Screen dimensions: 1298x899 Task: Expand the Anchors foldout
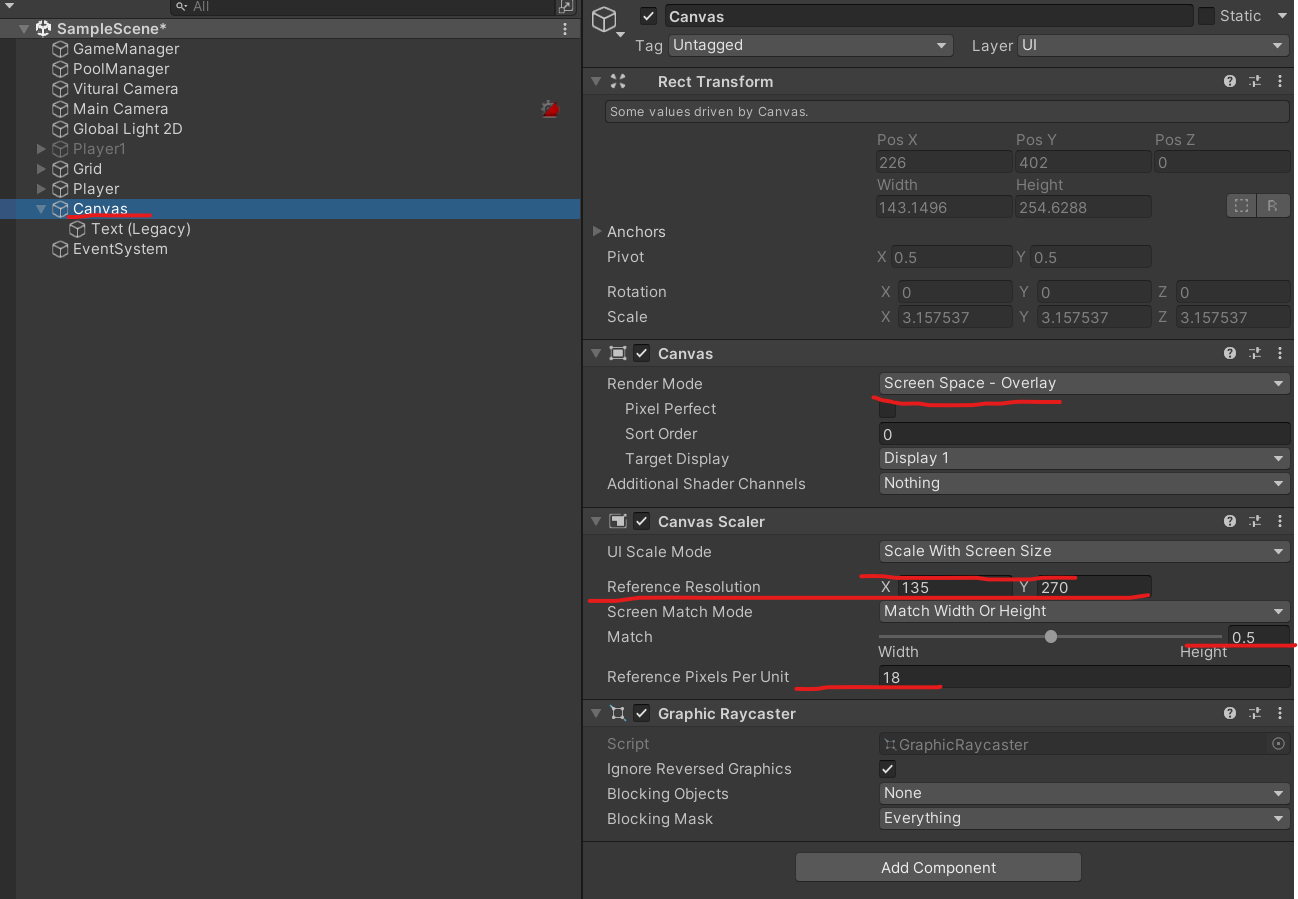pos(597,232)
